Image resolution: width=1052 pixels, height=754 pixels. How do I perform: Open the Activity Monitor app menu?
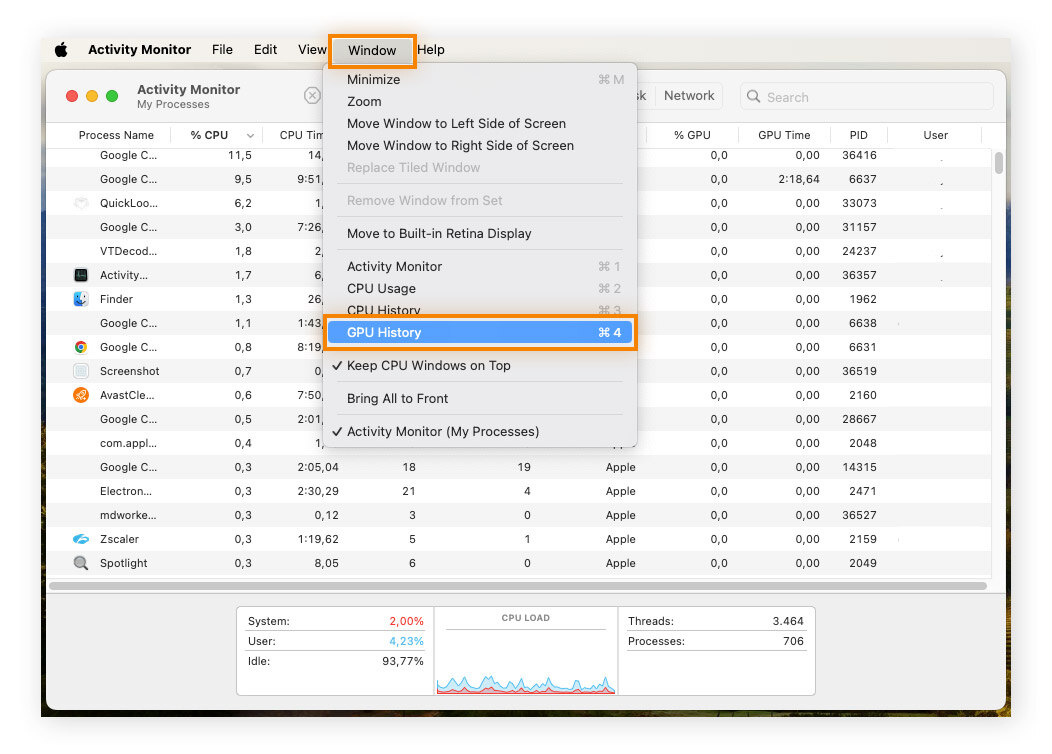coord(140,50)
